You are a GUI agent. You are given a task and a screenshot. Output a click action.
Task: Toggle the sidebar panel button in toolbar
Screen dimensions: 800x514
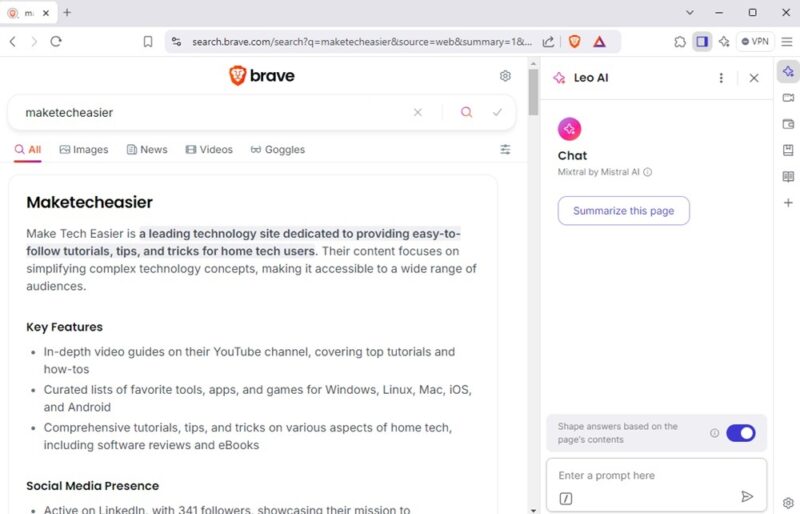coord(702,41)
